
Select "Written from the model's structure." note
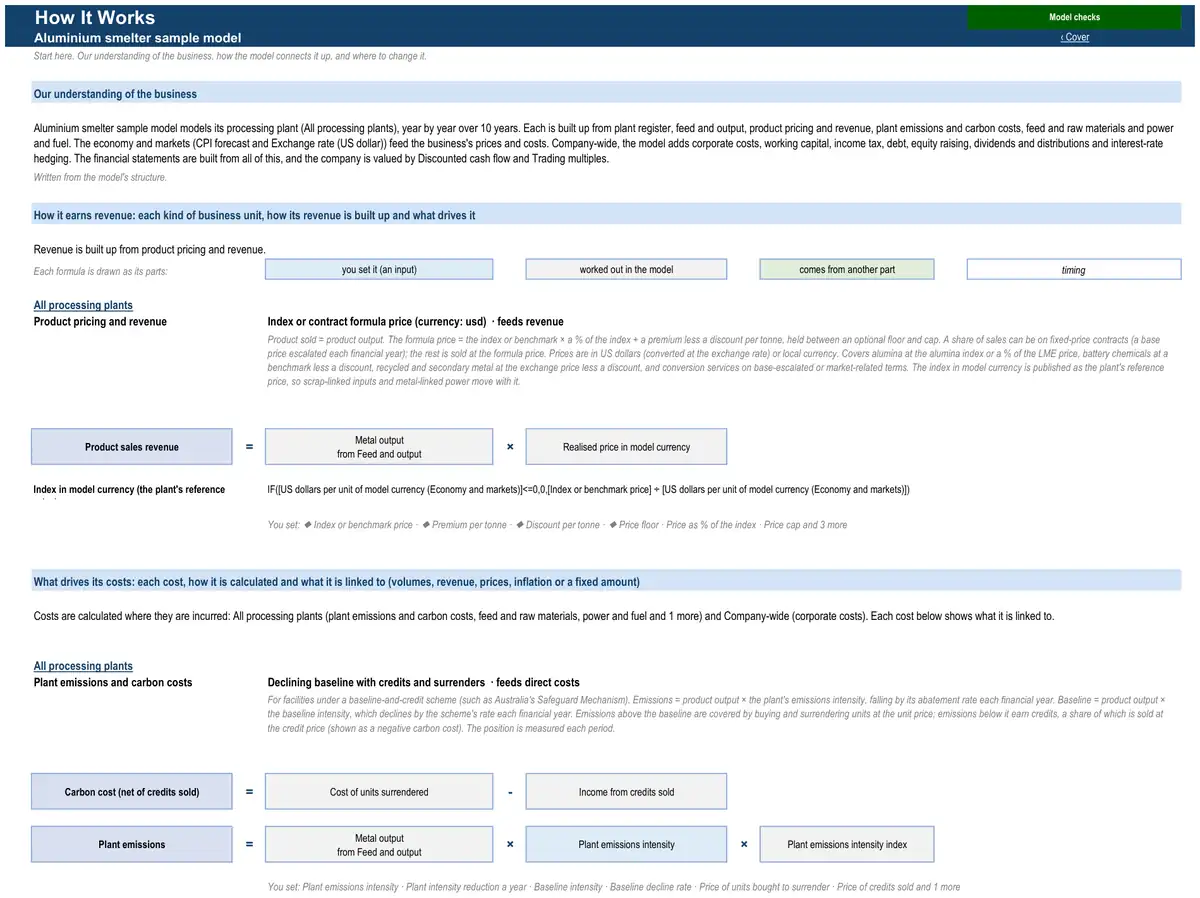(100, 177)
